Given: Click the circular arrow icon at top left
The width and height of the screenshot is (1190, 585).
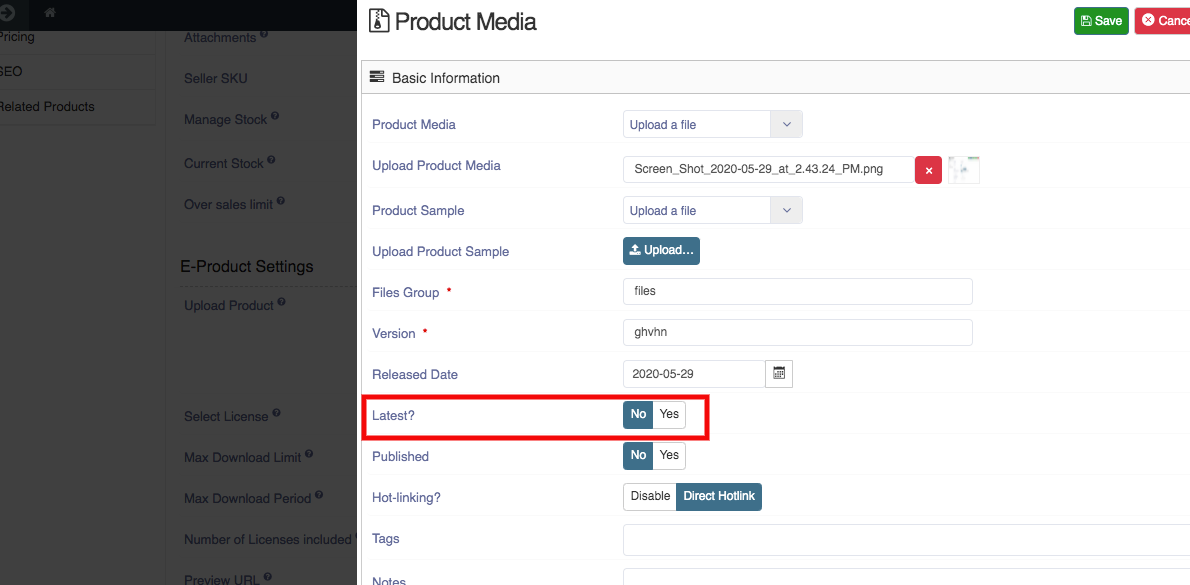Looking at the screenshot, I should (x=8, y=12).
